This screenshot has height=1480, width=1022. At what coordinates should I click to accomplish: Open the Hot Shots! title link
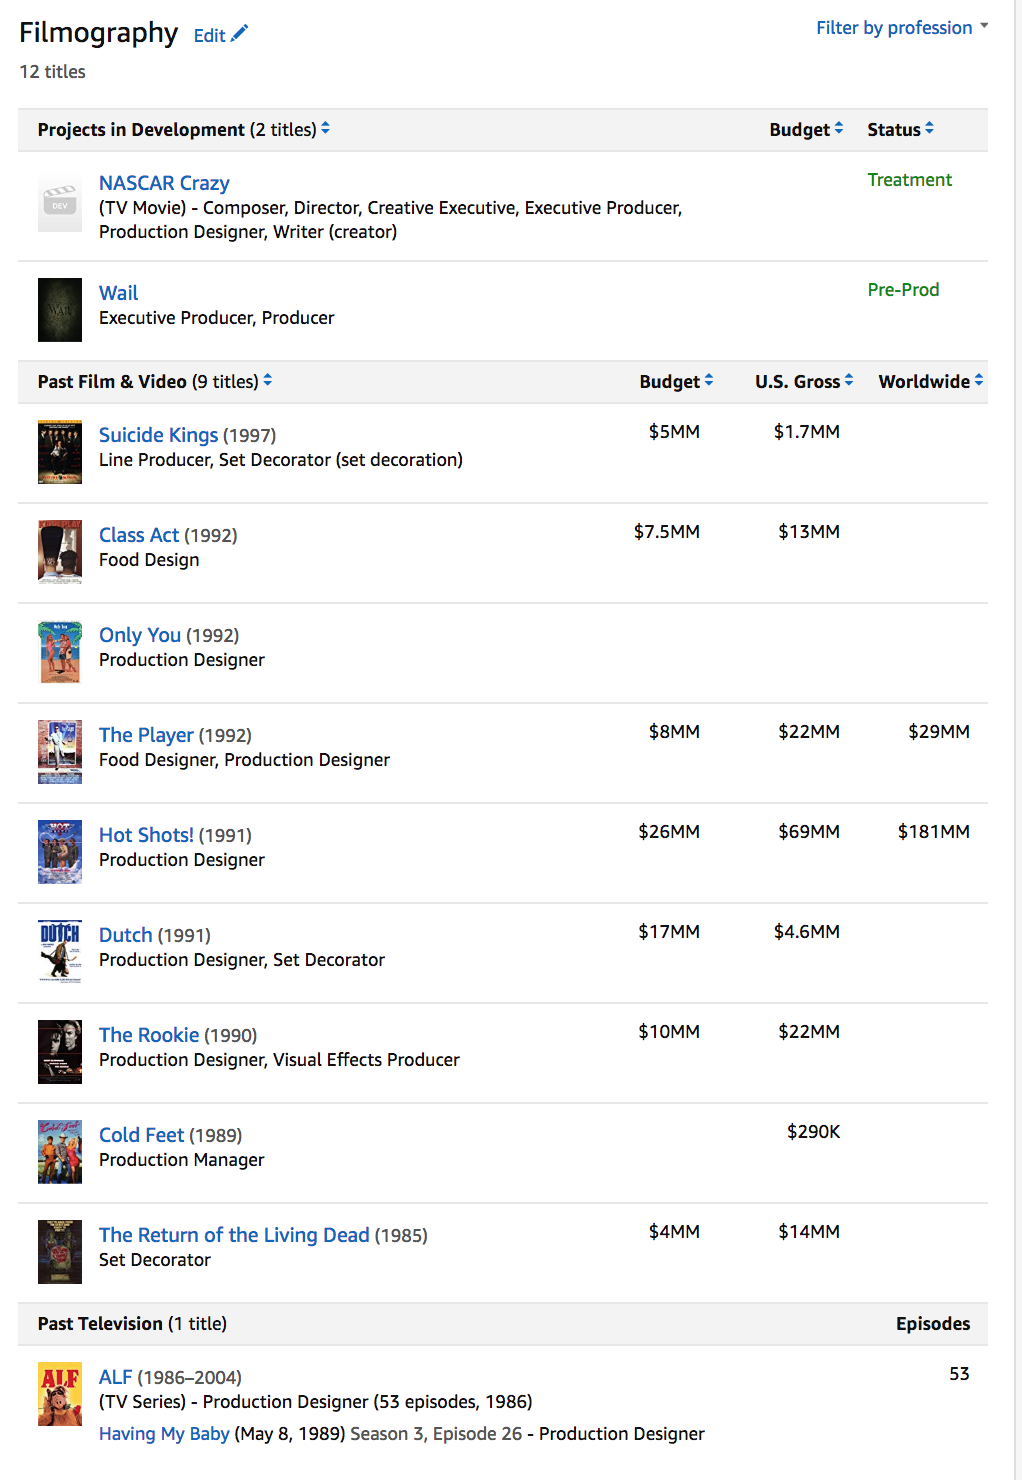point(146,835)
